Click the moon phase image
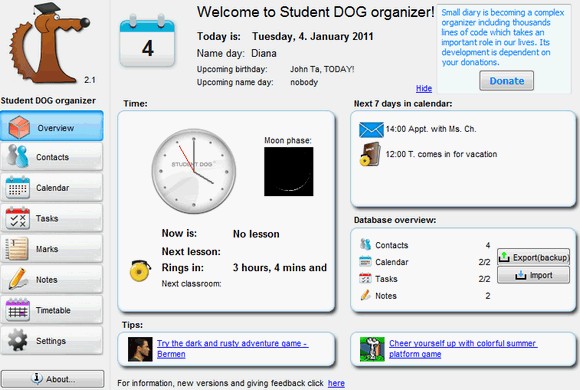This screenshot has width=580, height=390. click(x=289, y=171)
